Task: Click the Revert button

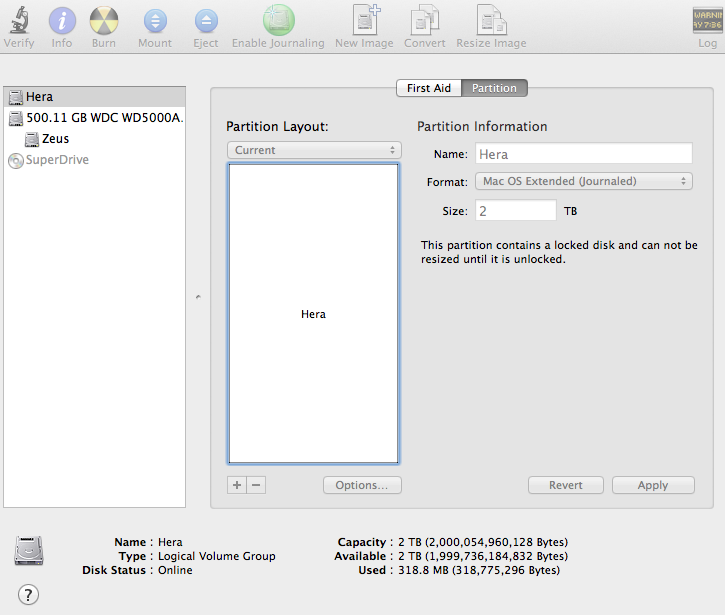Action: coord(565,485)
